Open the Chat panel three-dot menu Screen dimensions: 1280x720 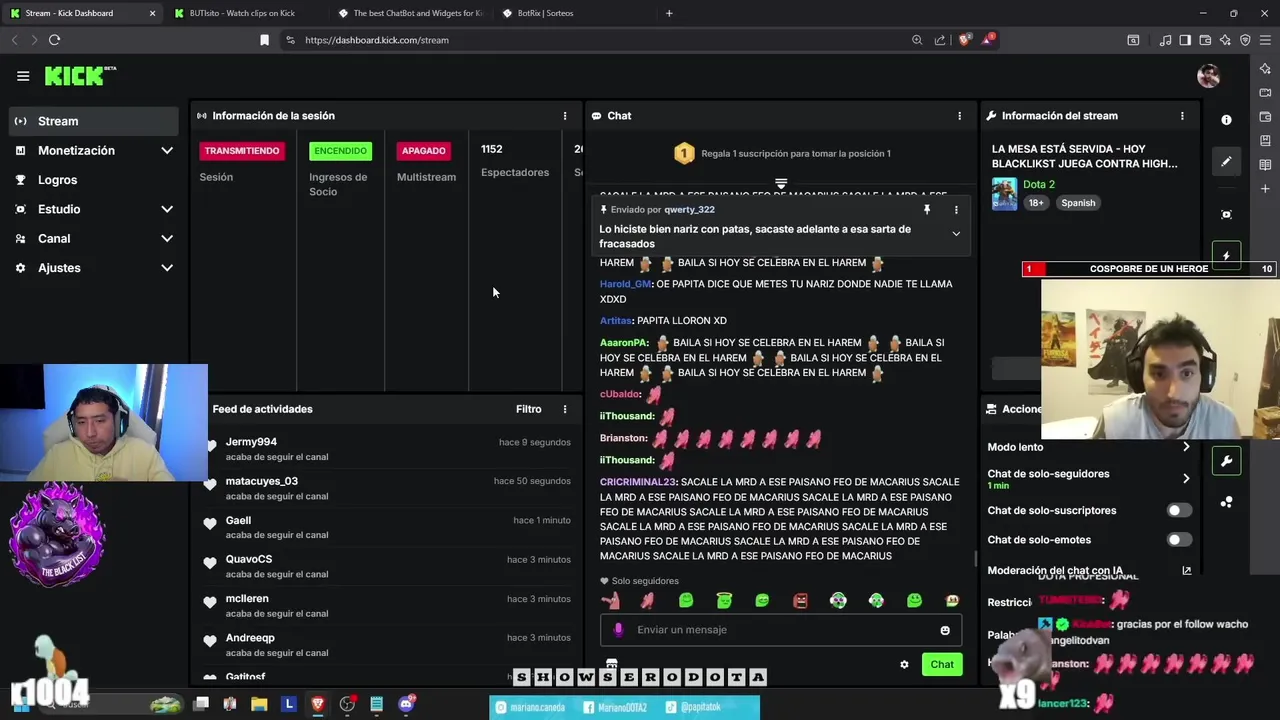959,116
